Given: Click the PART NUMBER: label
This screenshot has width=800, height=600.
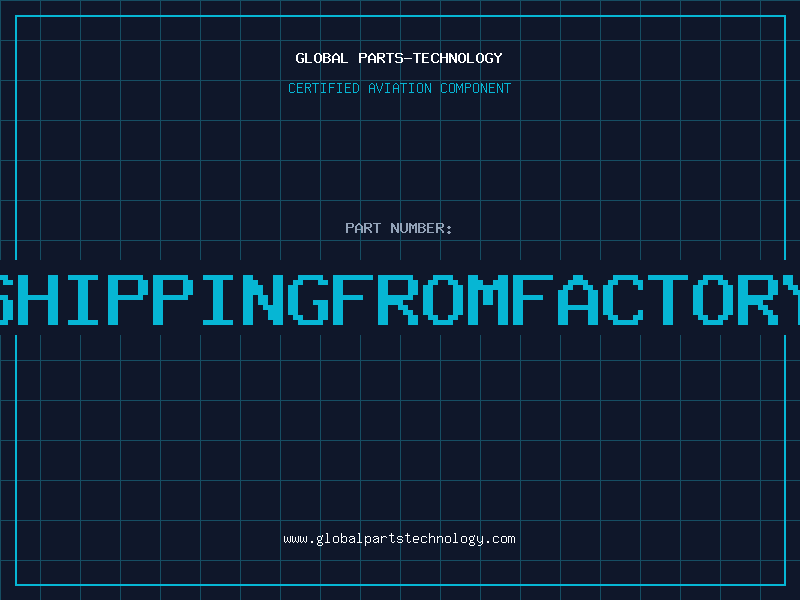Looking at the screenshot, I should [x=399, y=228].
